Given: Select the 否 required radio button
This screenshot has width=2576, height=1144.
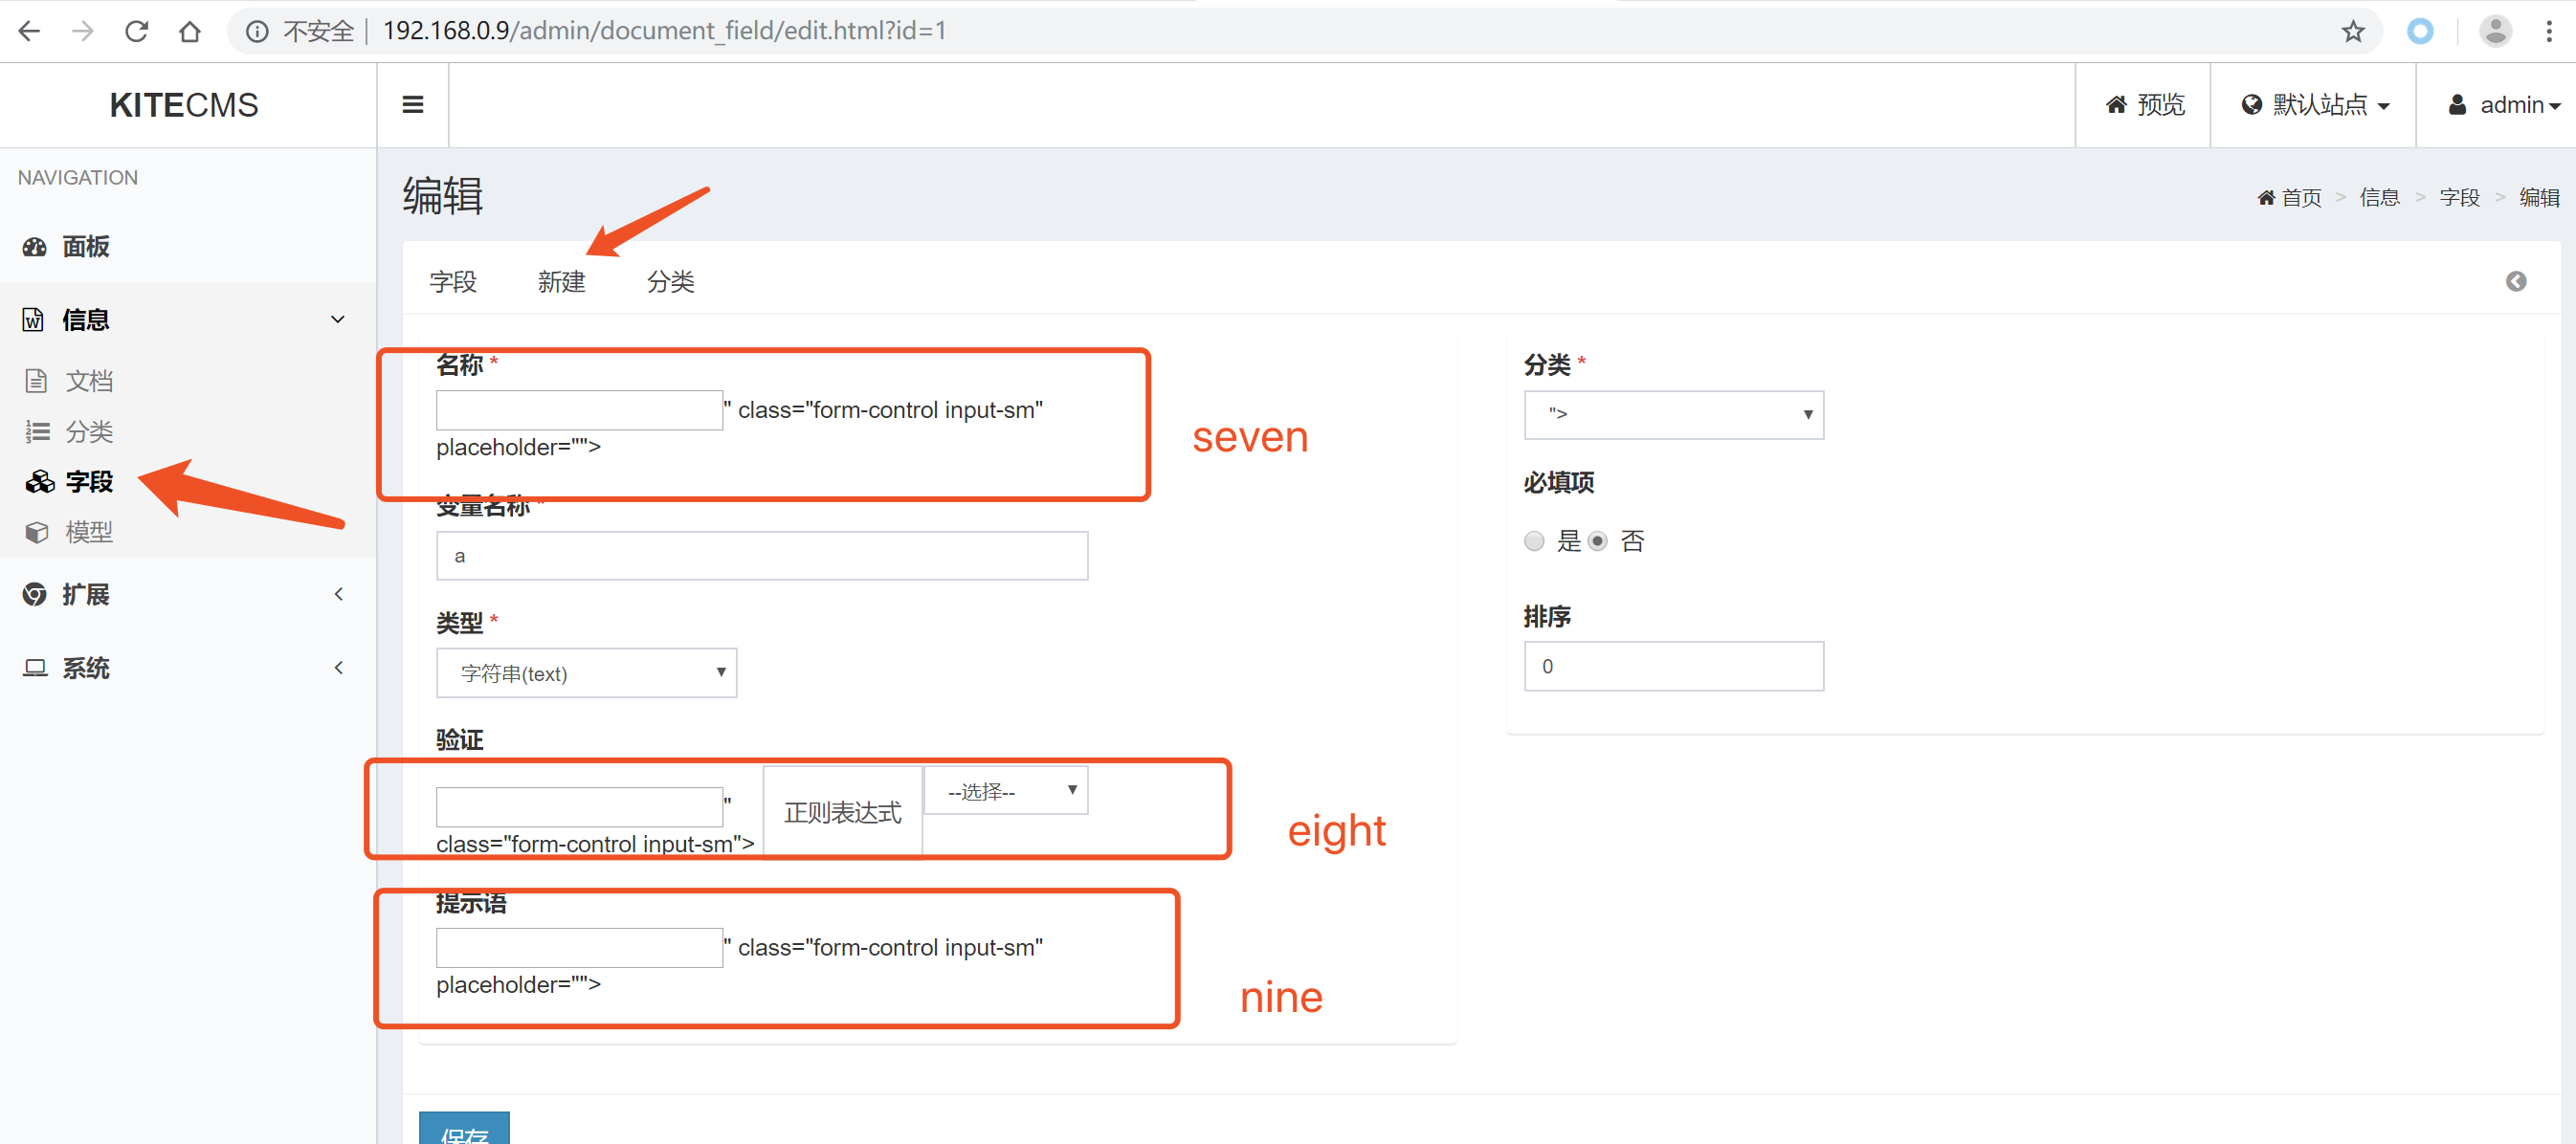Looking at the screenshot, I should [x=1598, y=541].
